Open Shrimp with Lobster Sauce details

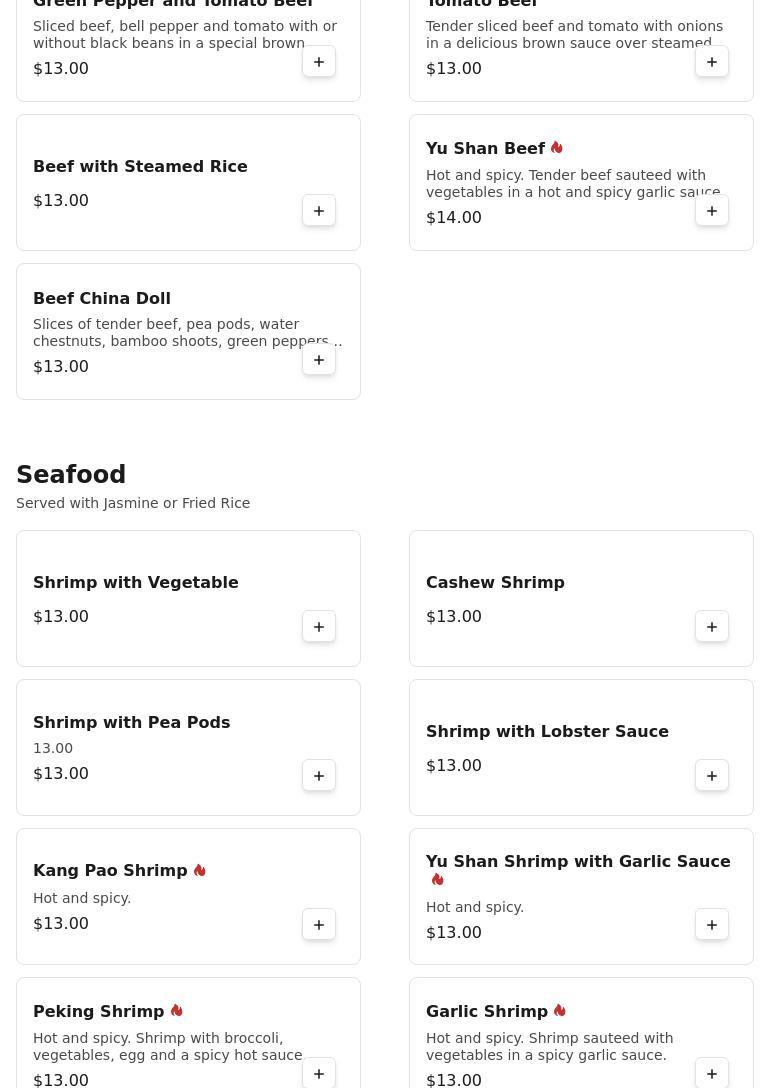(547, 731)
